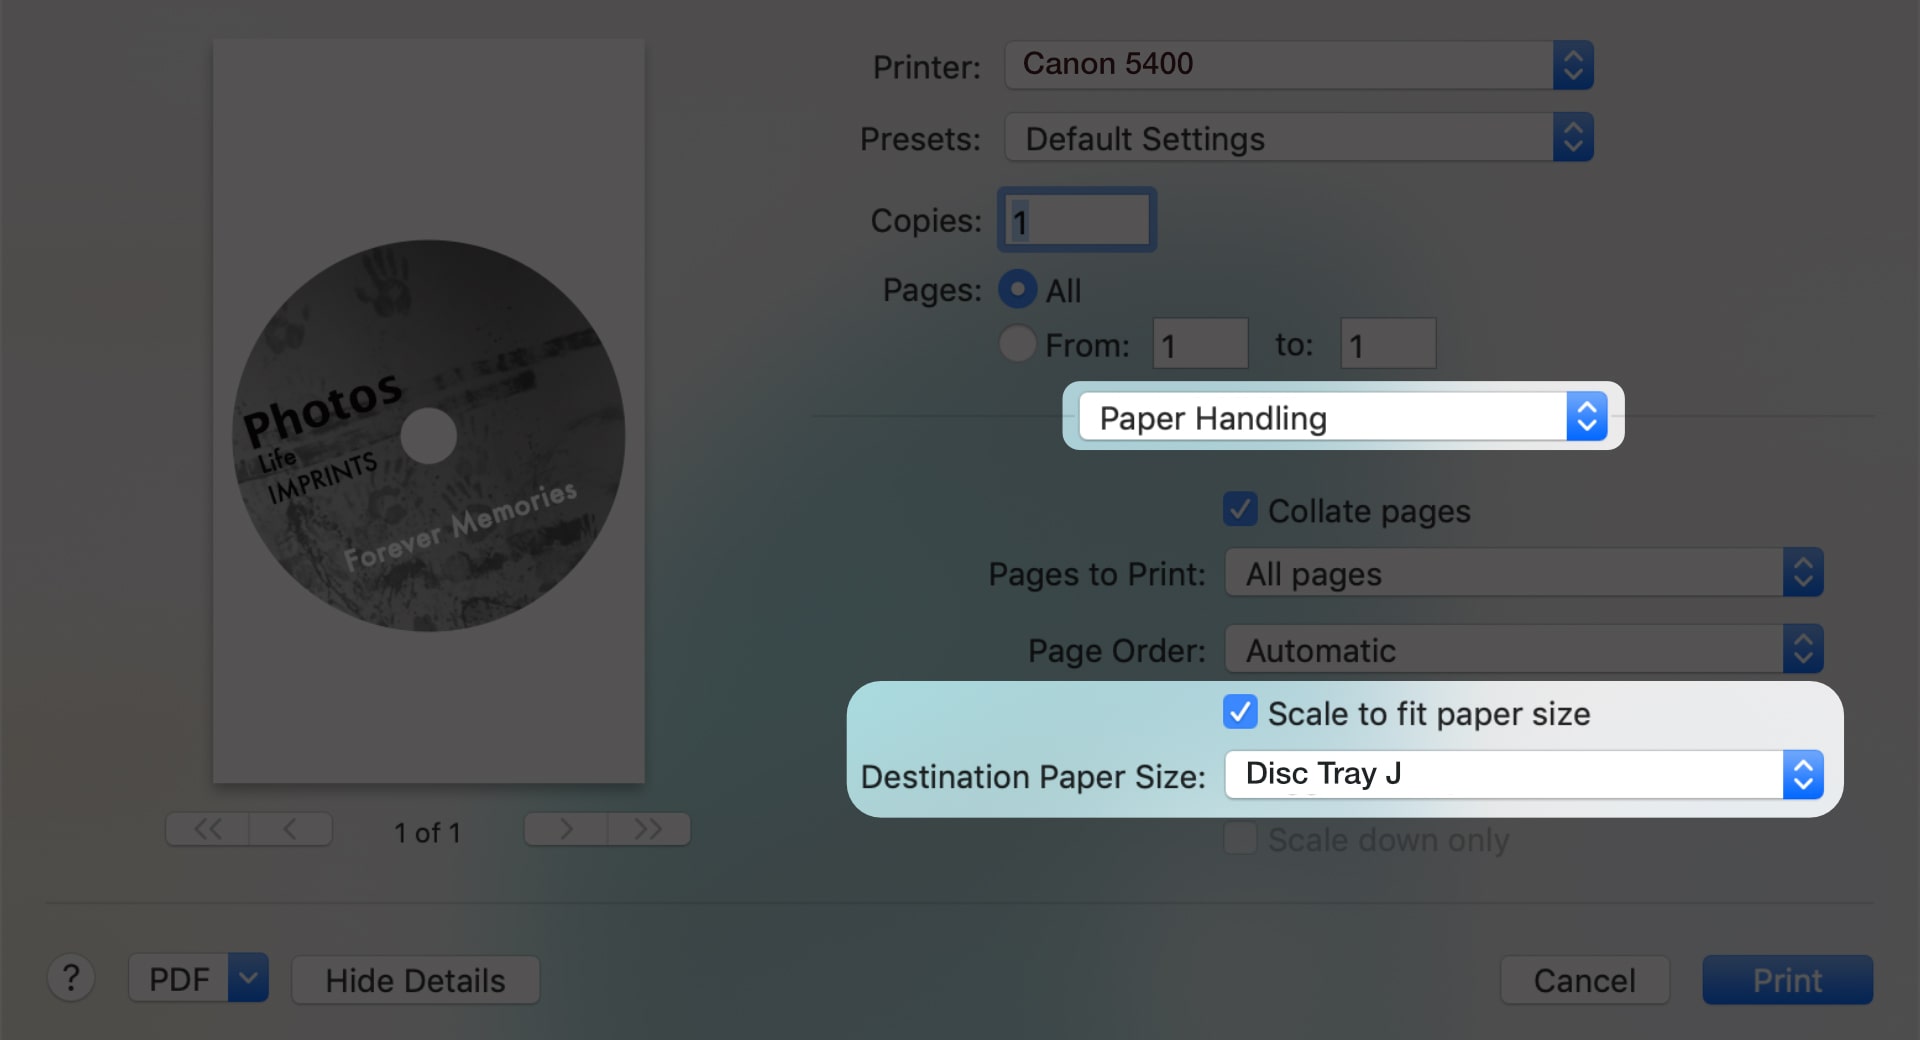Click the Presets stepper arrows
The width and height of the screenshot is (1920, 1040).
(1572, 137)
